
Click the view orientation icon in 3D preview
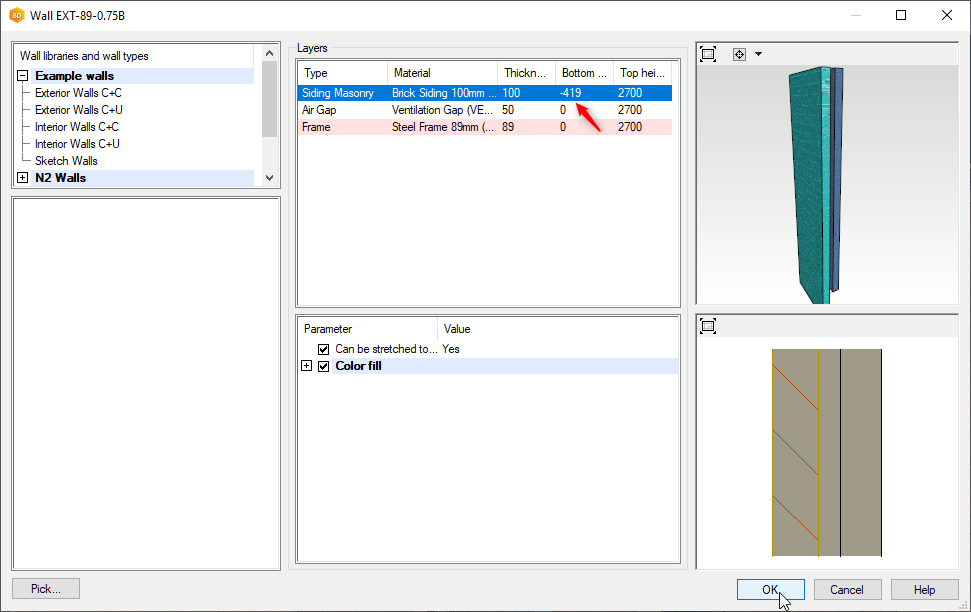740,54
